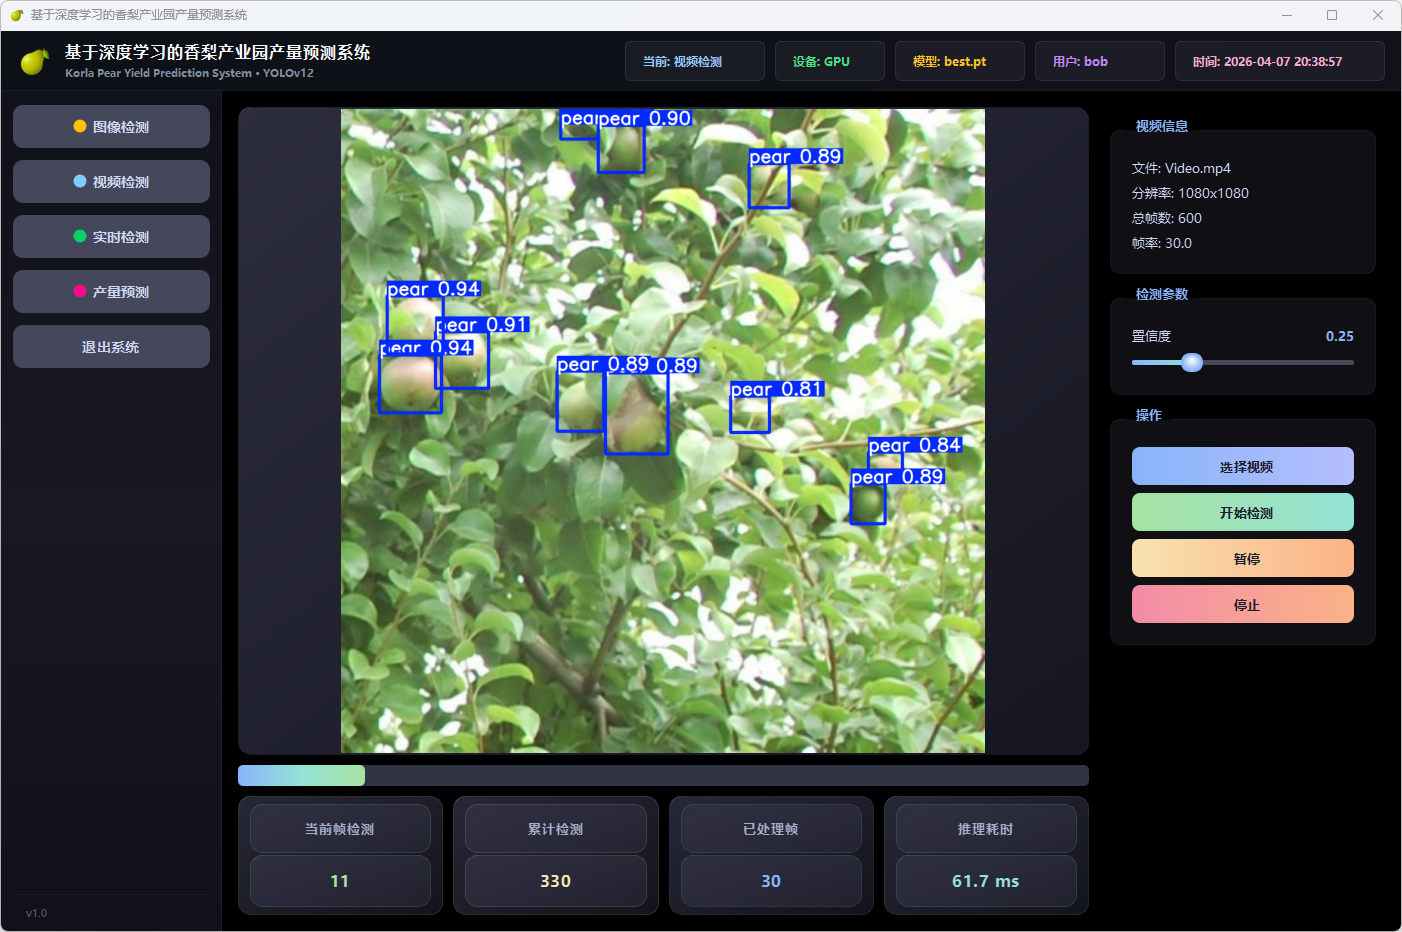Click the 置信度 slider handle
1402x932 pixels.
tap(1192, 363)
